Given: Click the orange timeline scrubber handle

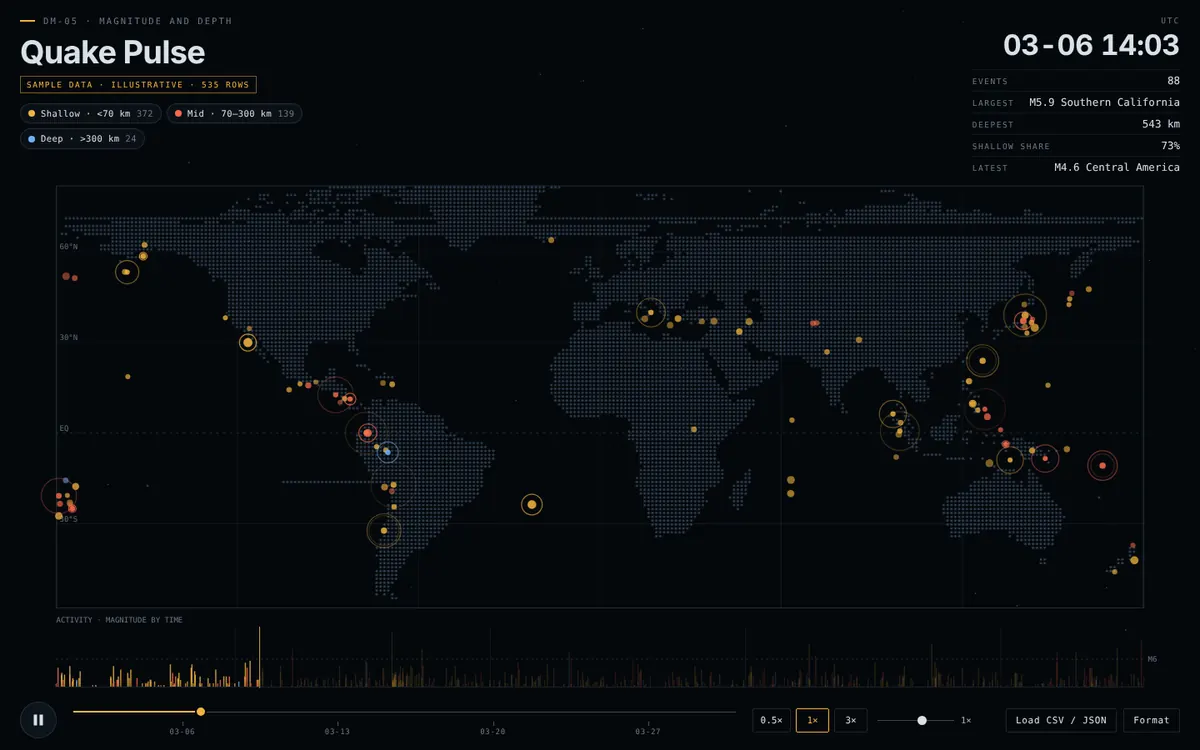Looking at the screenshot, I should click(201, 712).
